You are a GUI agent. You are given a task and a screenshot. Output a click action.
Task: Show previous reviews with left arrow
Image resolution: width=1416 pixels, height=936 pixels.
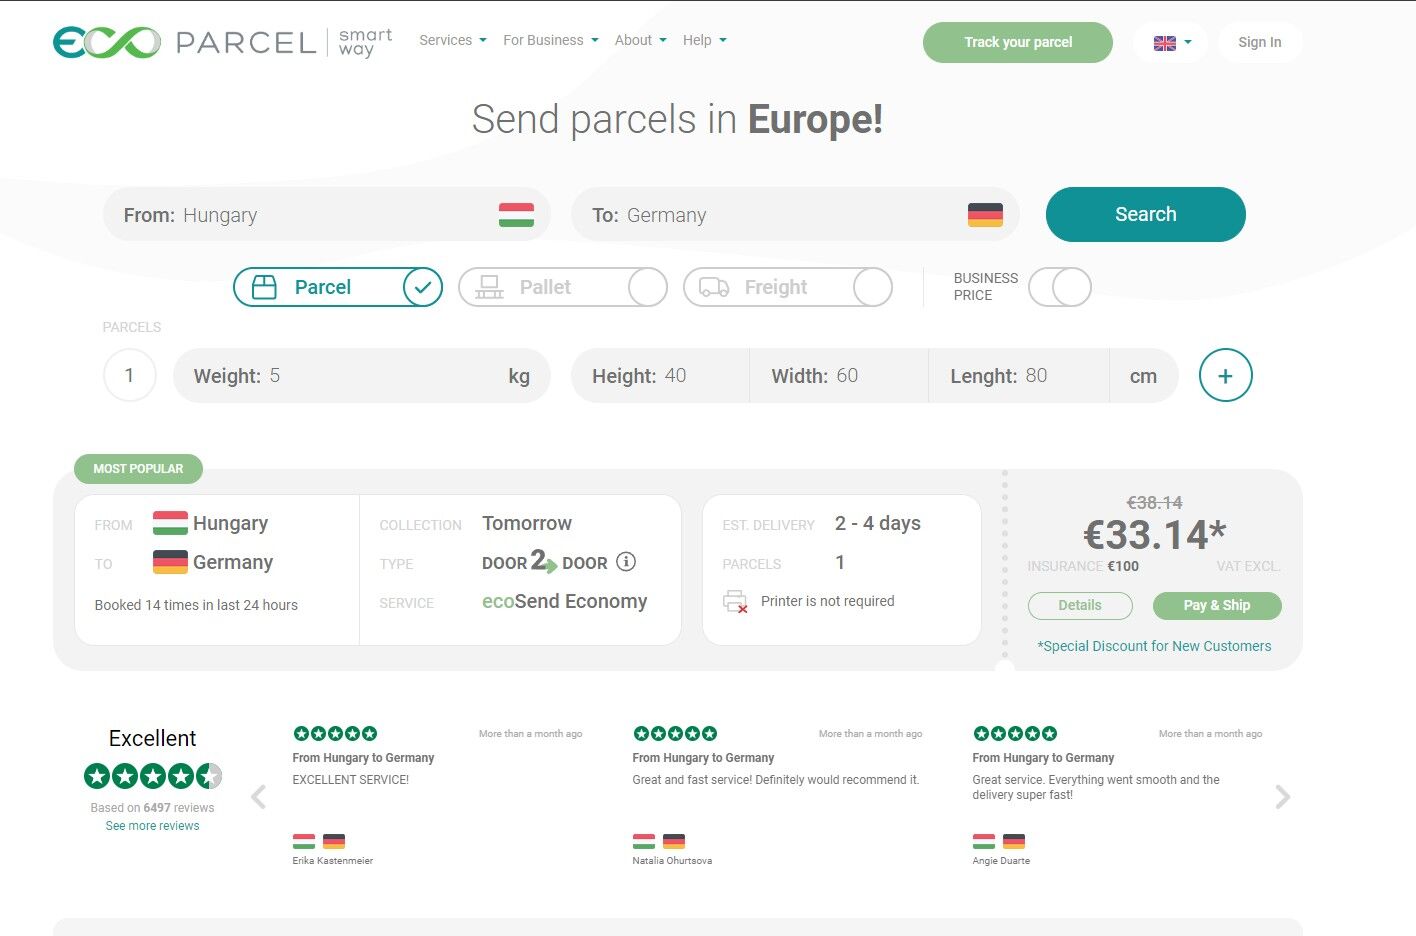click(258, 797)
